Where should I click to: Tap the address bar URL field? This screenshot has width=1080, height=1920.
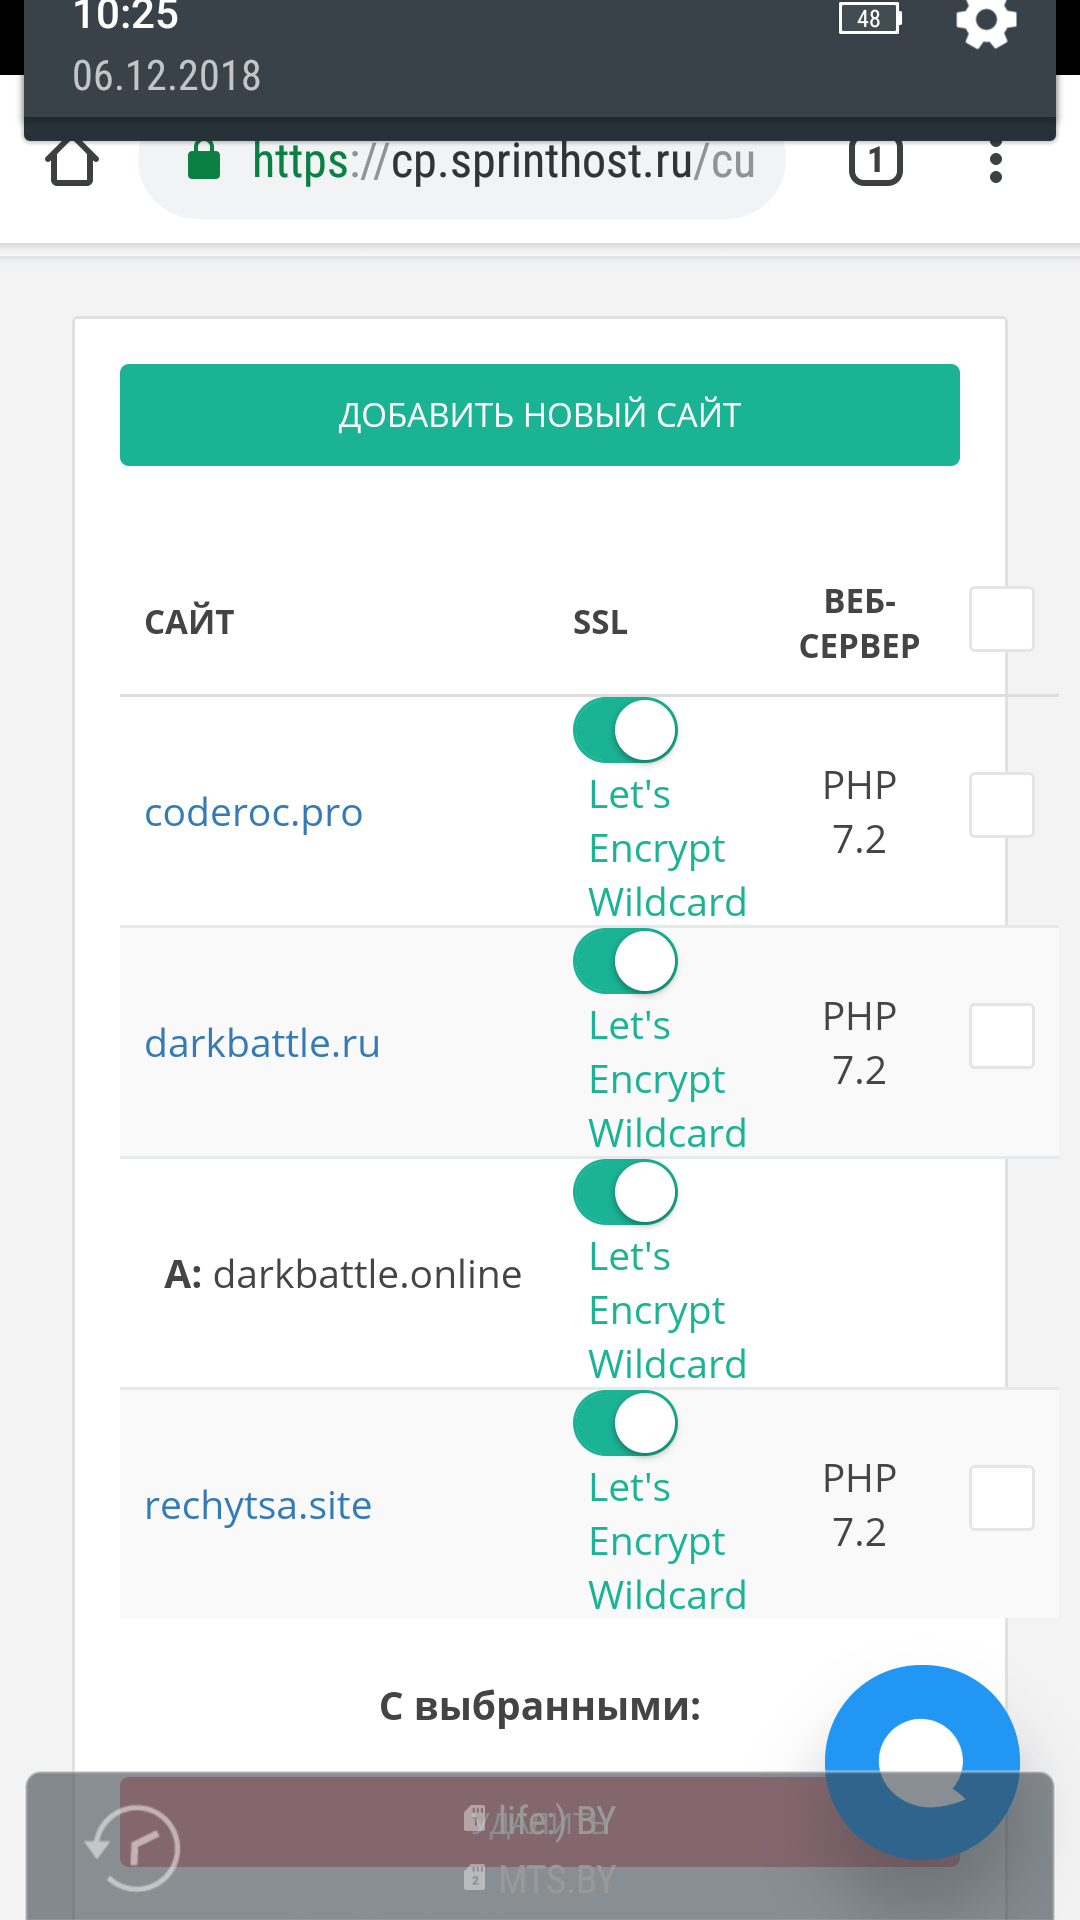tap(500, 164)
